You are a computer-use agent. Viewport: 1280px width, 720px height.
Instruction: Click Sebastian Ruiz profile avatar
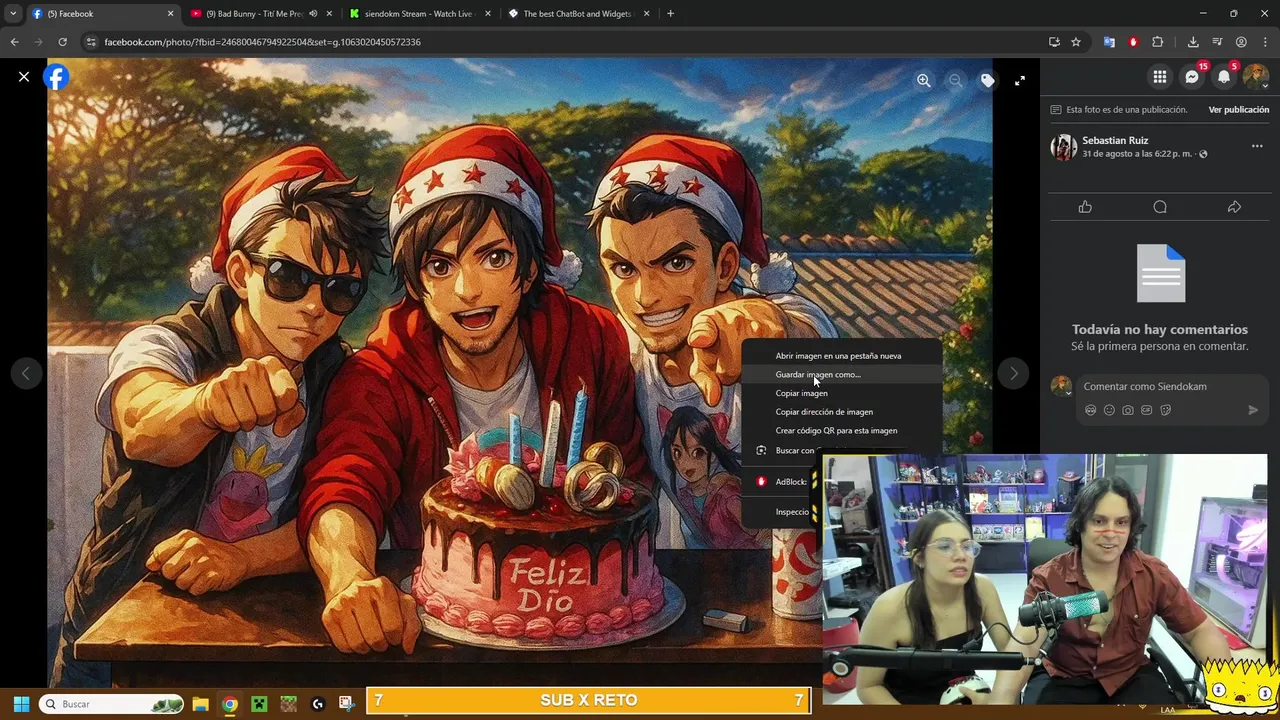click(1063, 147)
